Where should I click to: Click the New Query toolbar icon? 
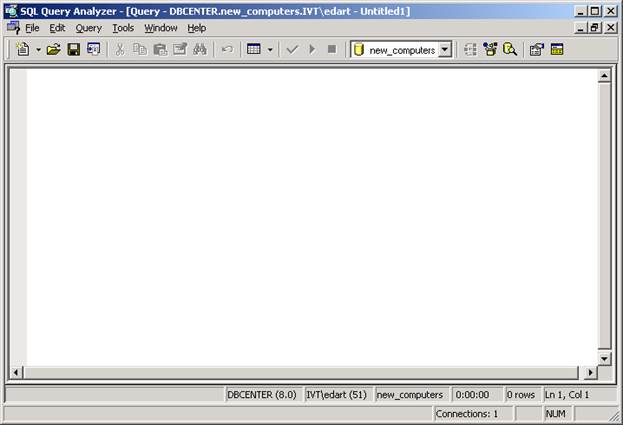(23, 49)
